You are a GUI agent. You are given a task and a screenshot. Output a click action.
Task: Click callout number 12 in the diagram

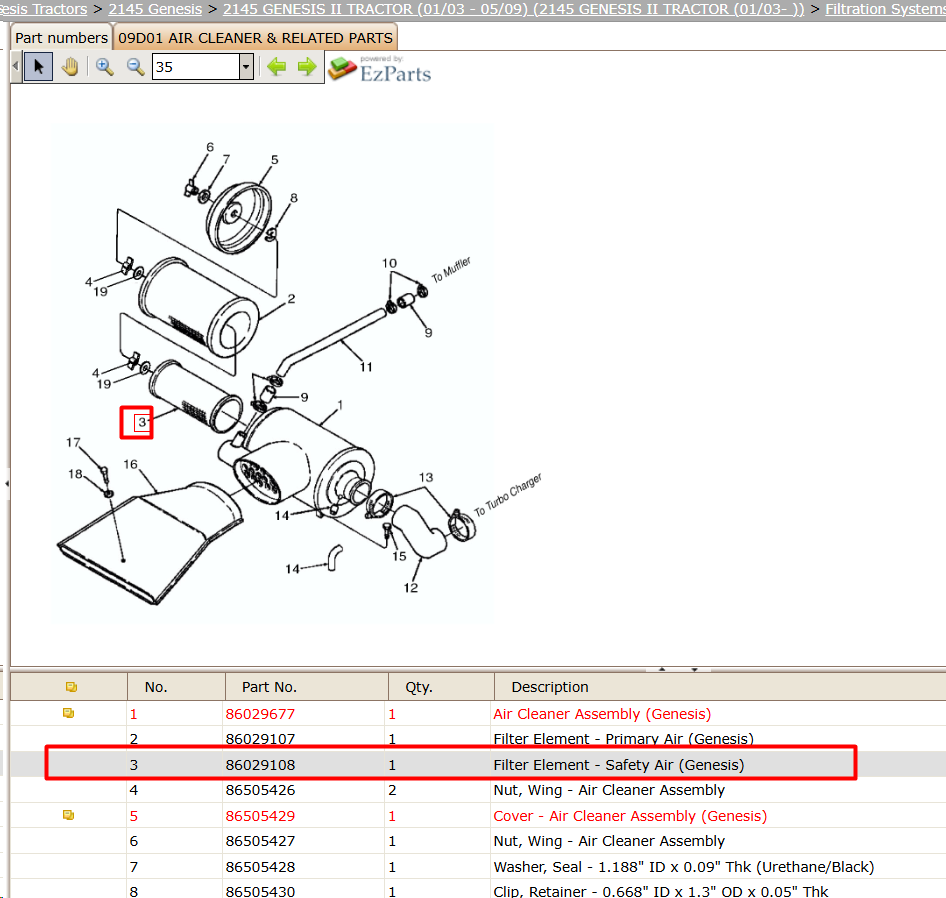point(411,588)
